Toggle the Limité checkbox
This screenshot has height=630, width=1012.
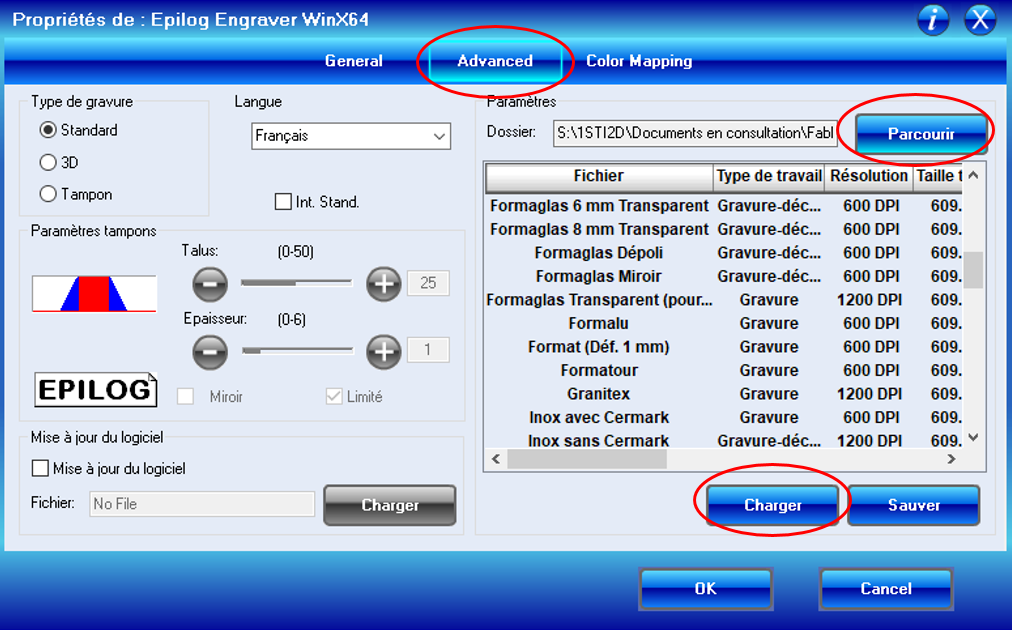[334, 396]
